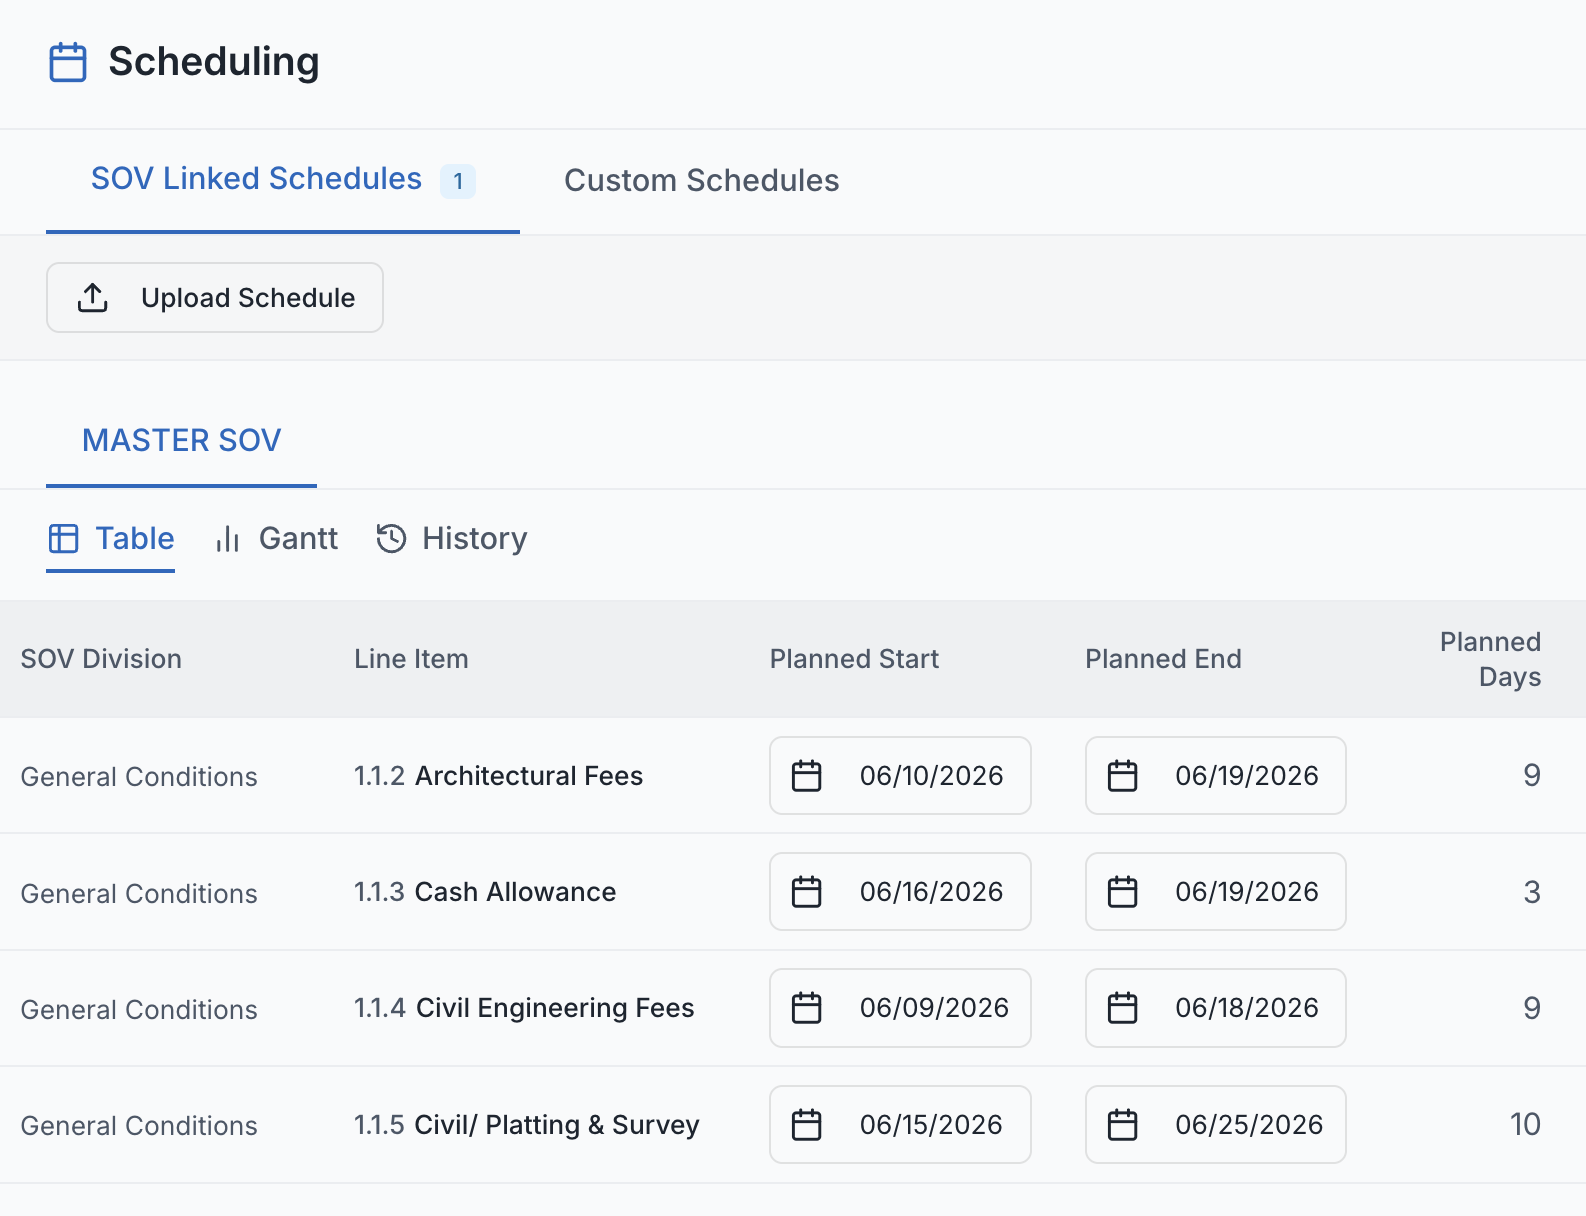Image resolution: width=1586 pixels, height=1216 pixels.
Task: Edit Architectural Fees planned end 06/19/2026
Action: [x=1216, y=776]
